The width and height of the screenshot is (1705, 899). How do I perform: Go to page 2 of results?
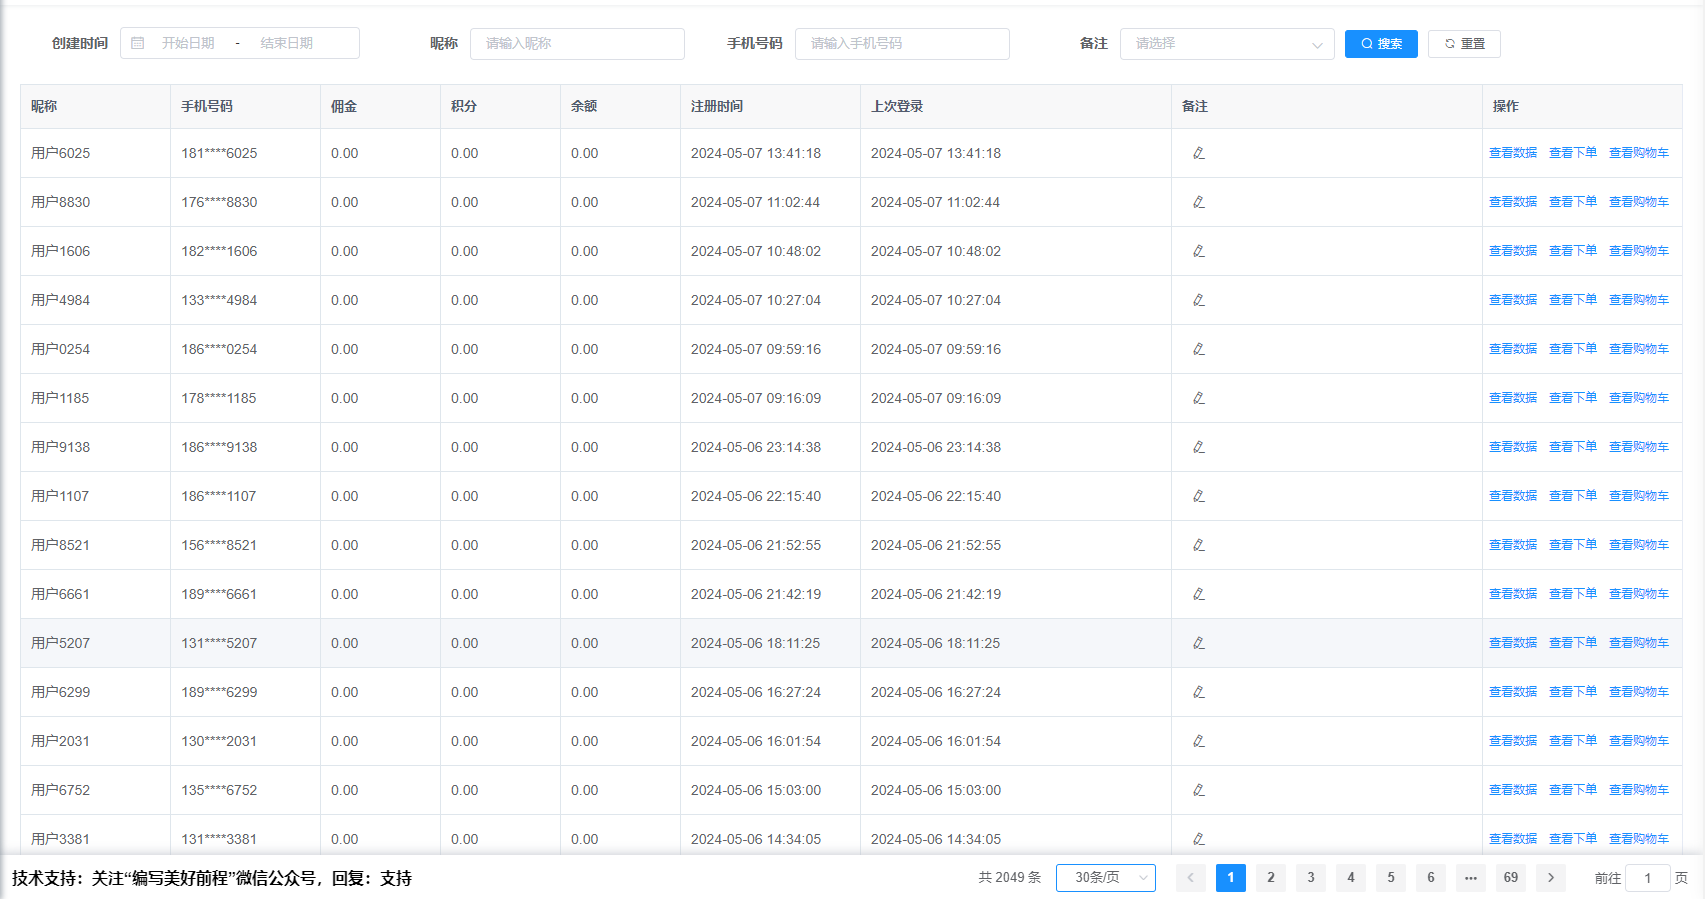[1270, 877]
